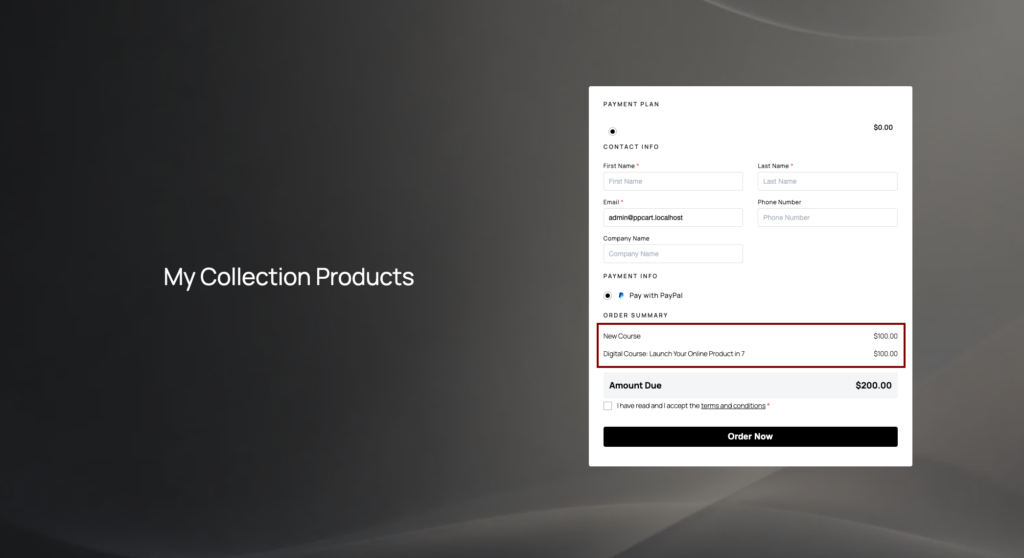
Task: Click the My Collection Products heading
Action: (289, 277)
